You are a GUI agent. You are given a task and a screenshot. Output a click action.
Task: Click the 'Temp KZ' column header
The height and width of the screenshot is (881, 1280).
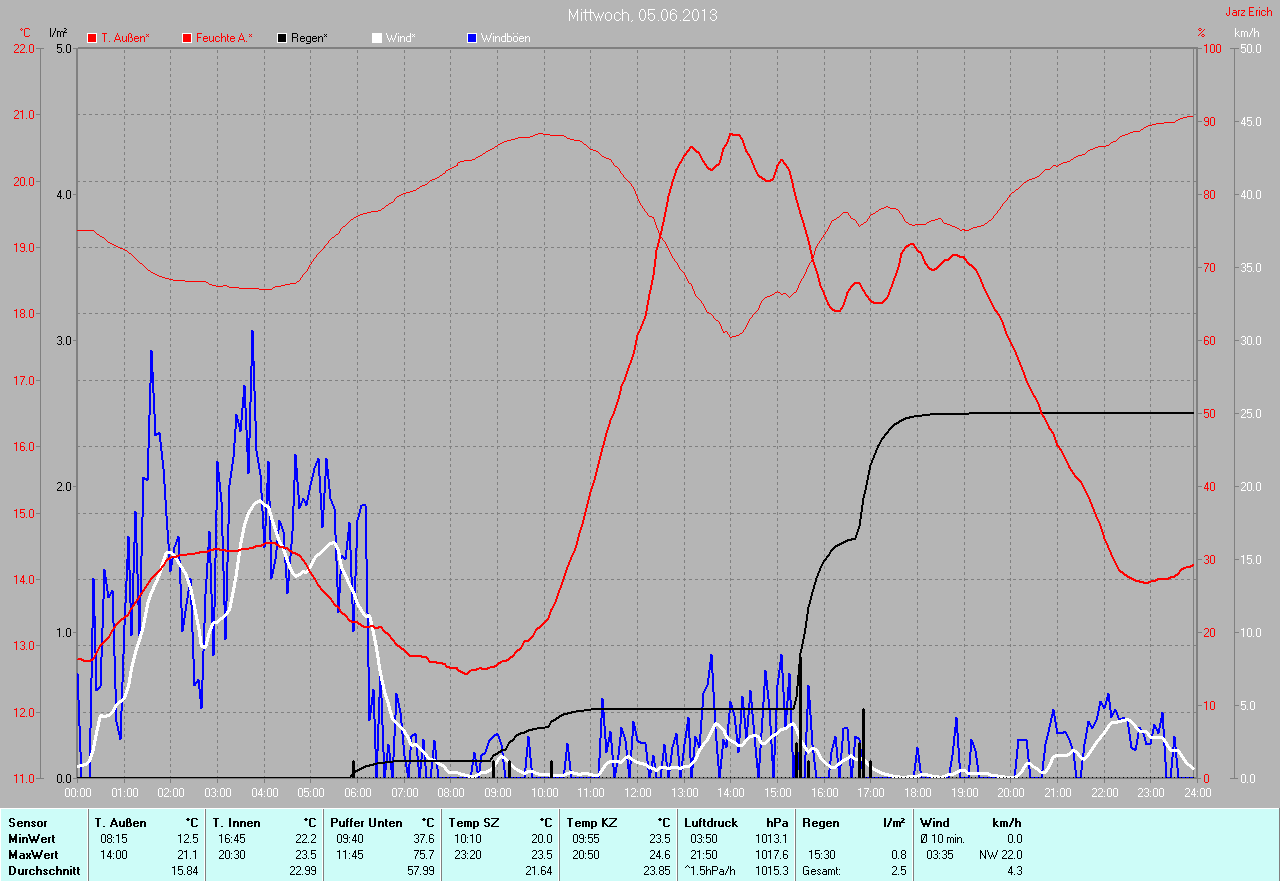(x=591, y=823)
